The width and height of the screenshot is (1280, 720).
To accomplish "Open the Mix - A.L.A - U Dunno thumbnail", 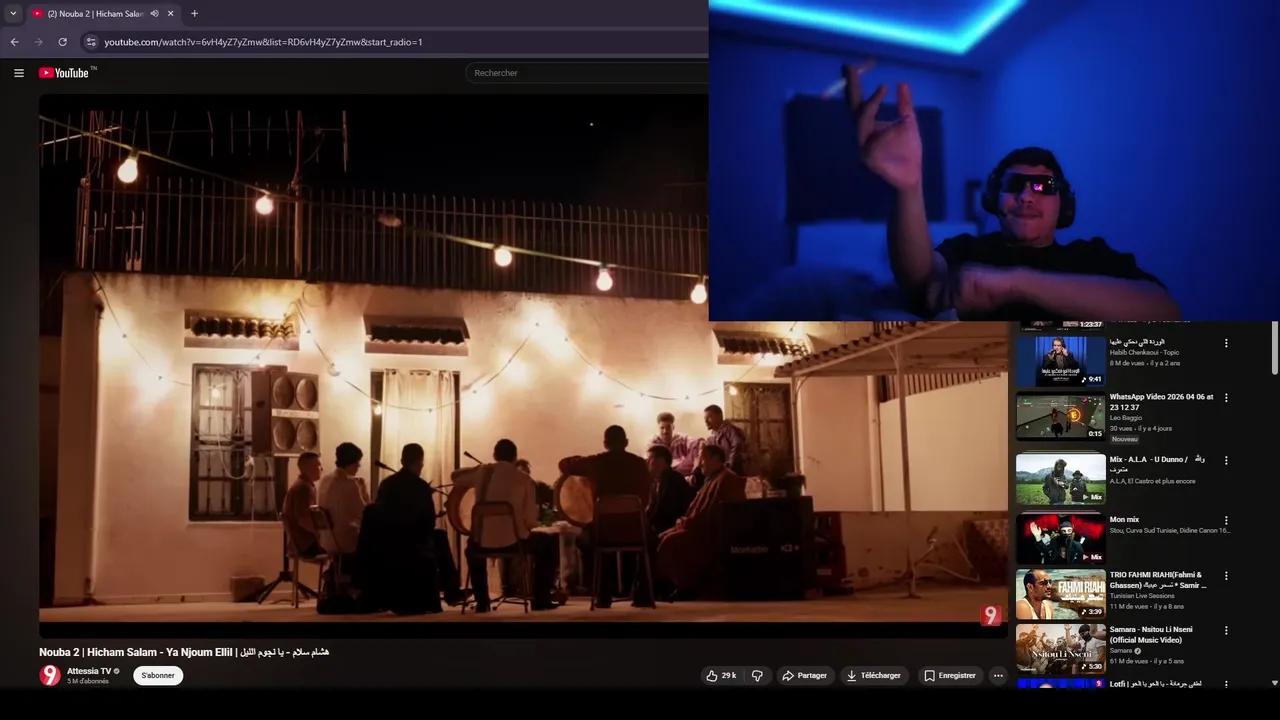I will click(1061, 479).
